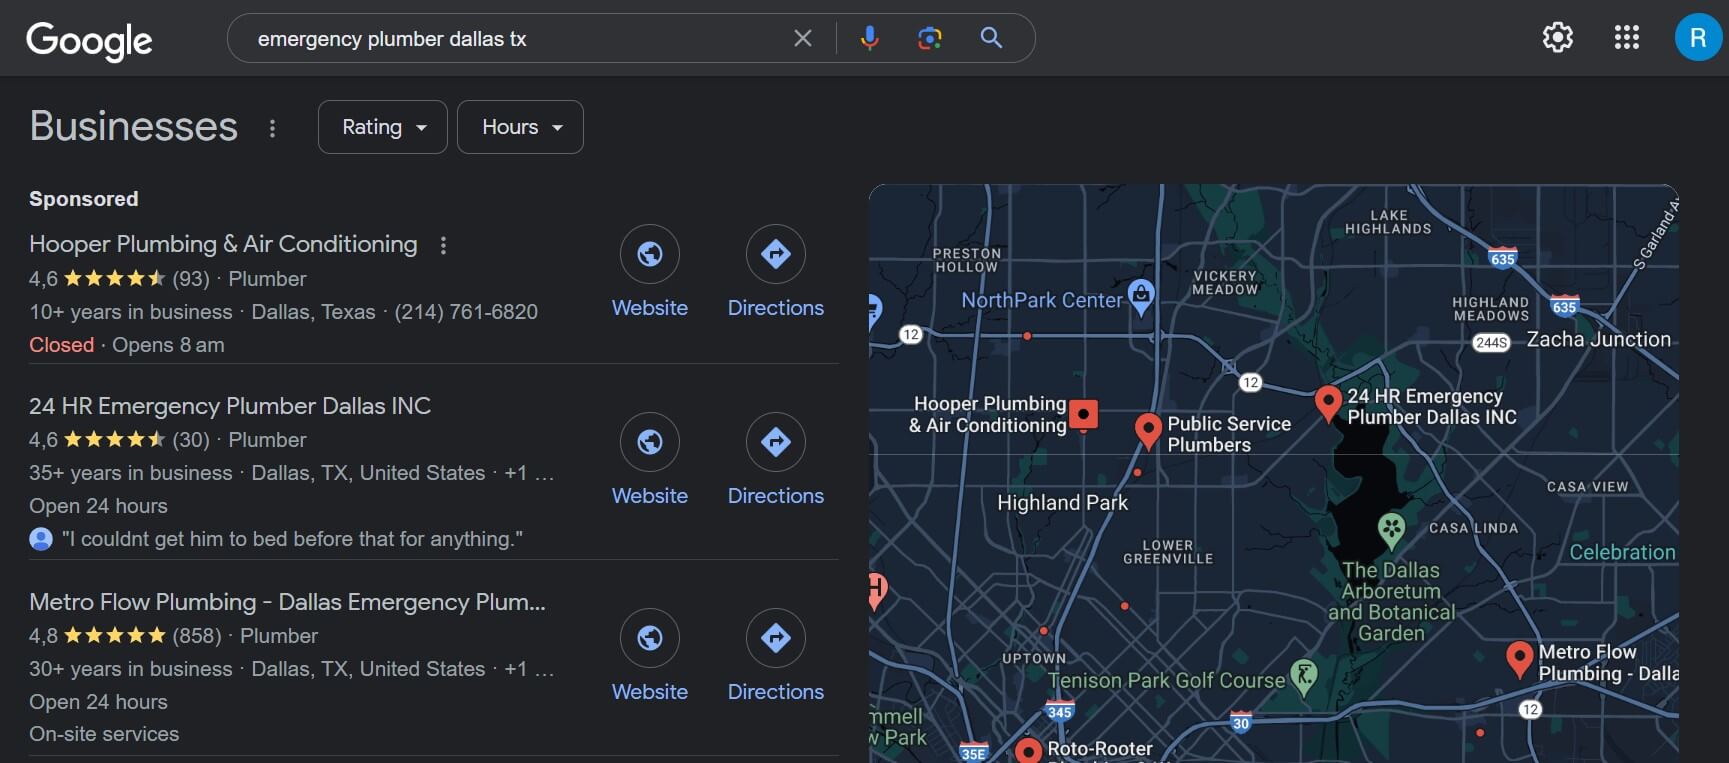The height and width of the screenshot is (763, 1729).
Task: Expand the Hours filter dropdown
Action: point(520,127)
